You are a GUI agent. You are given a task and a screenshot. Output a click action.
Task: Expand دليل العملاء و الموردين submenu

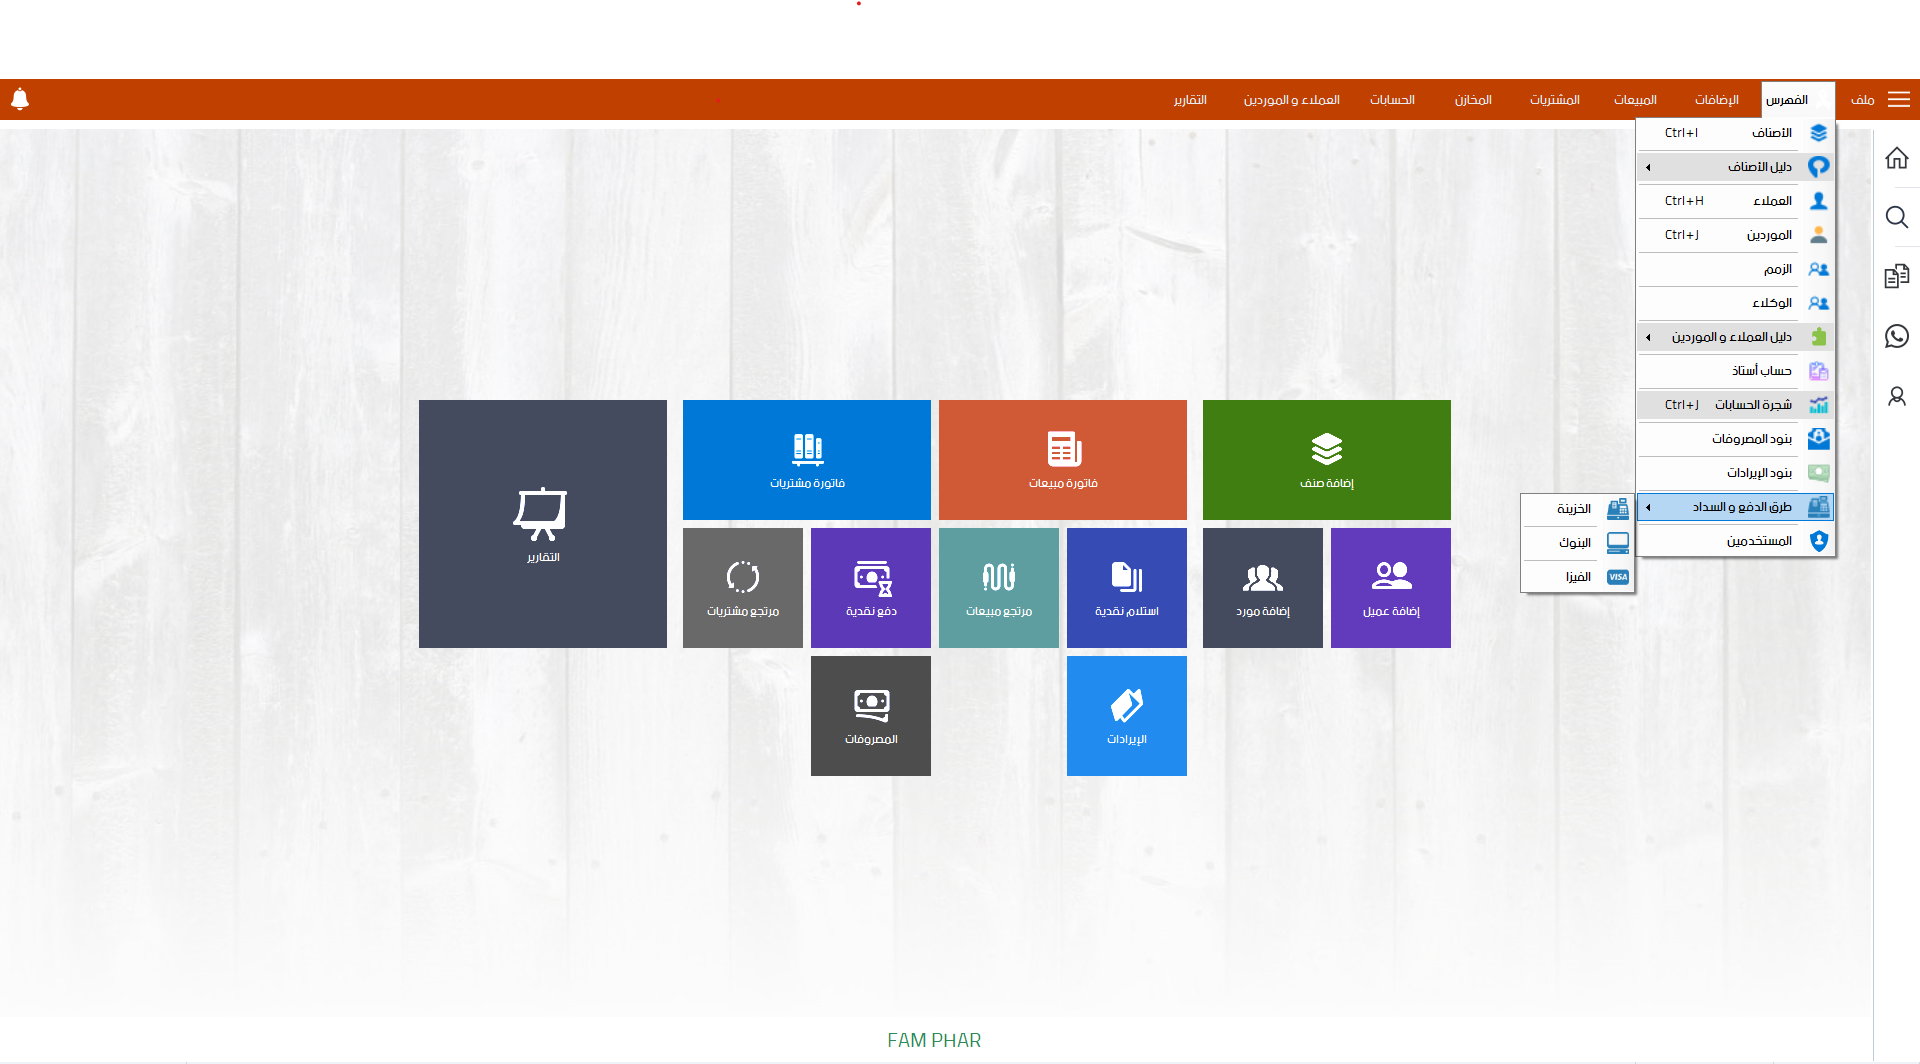[1735, 337]
